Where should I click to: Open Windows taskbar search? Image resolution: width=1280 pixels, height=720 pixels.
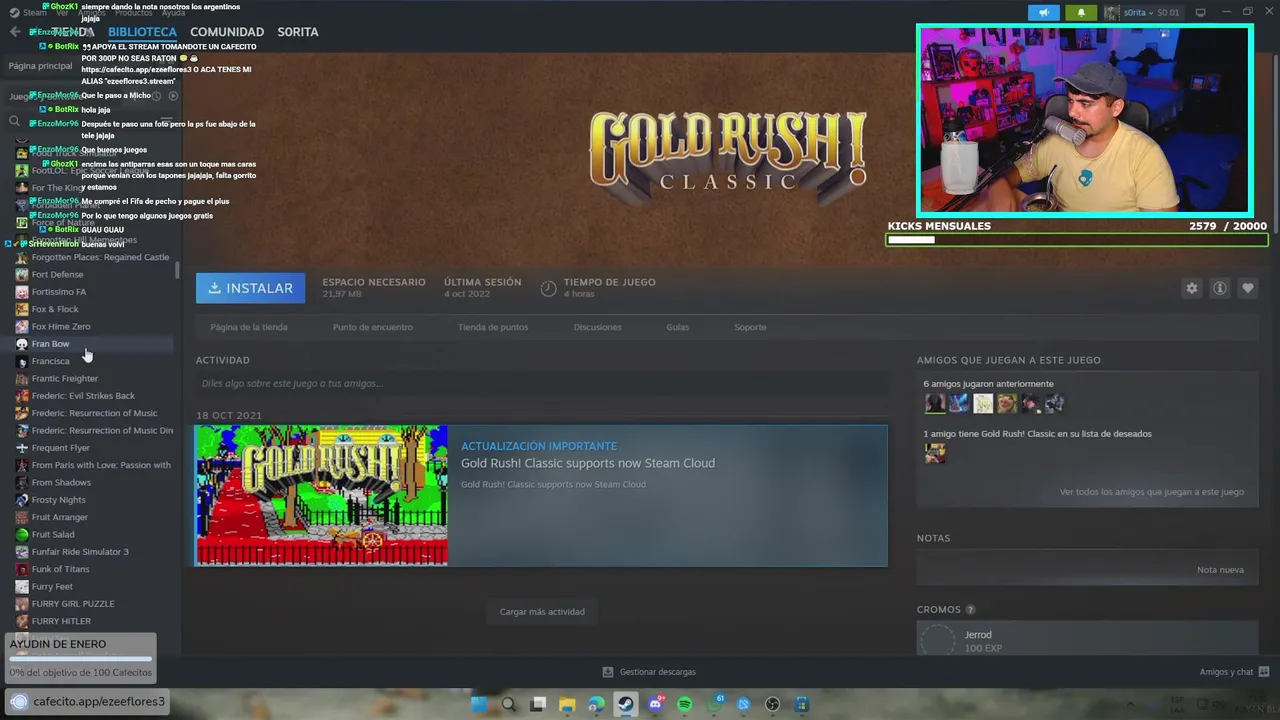[508, 704]
